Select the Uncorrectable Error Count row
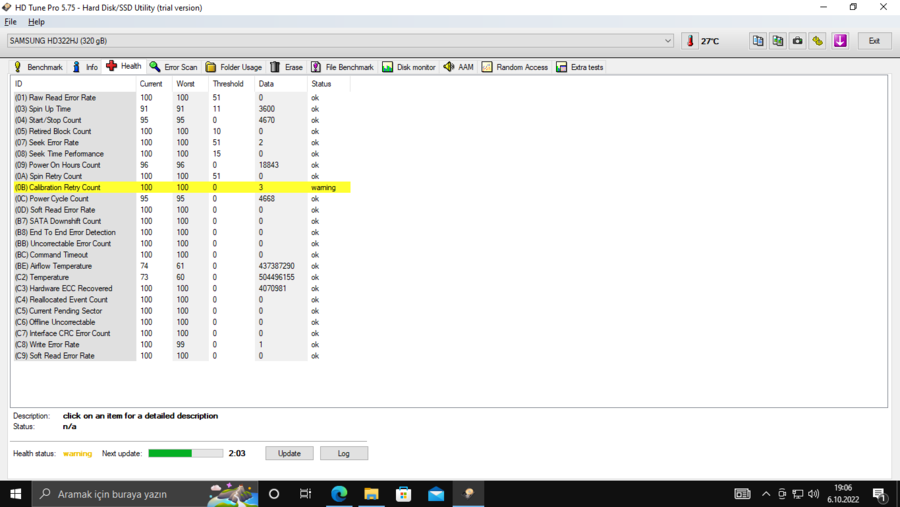The image size is (900, 507). 181,243
